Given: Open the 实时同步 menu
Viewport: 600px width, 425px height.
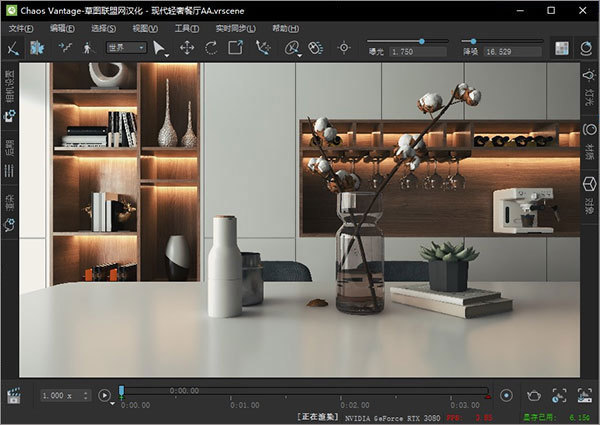Looking at the screenshot, I should [x=231, y=27].
